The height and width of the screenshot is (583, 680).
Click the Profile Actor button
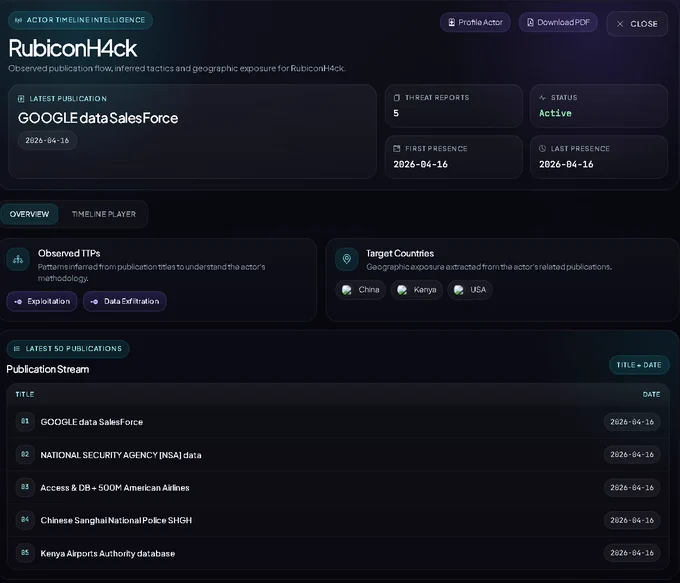tap(475, 22)
